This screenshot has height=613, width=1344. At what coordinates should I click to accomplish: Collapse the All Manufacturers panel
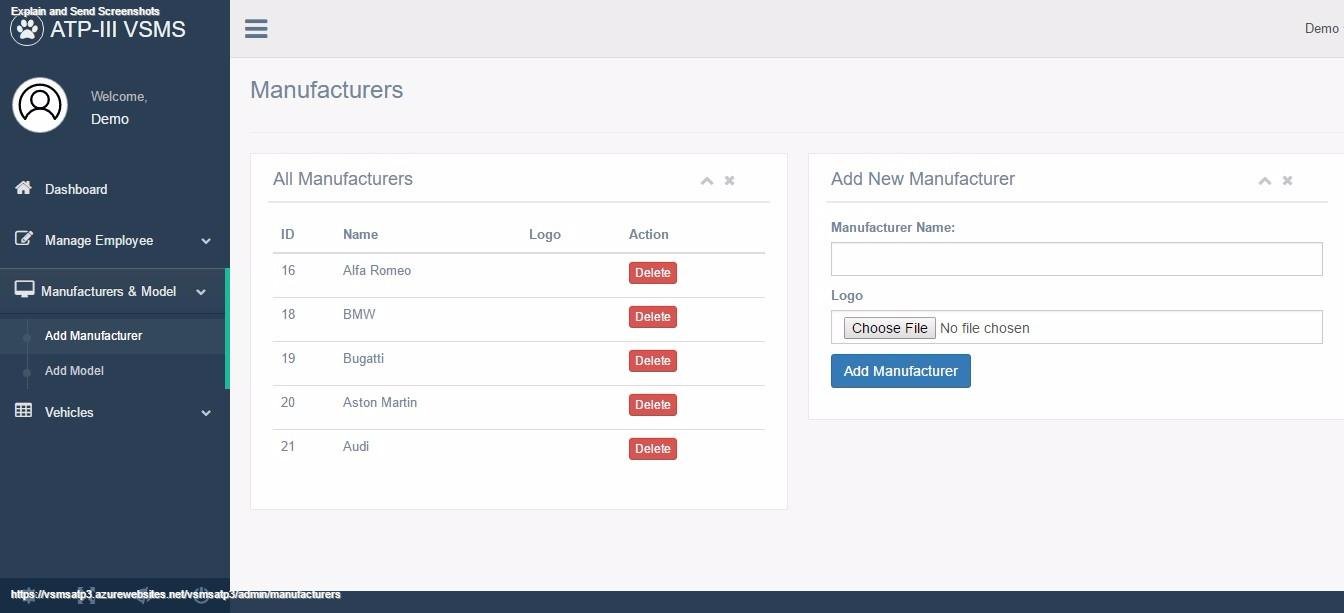[707, 180]
